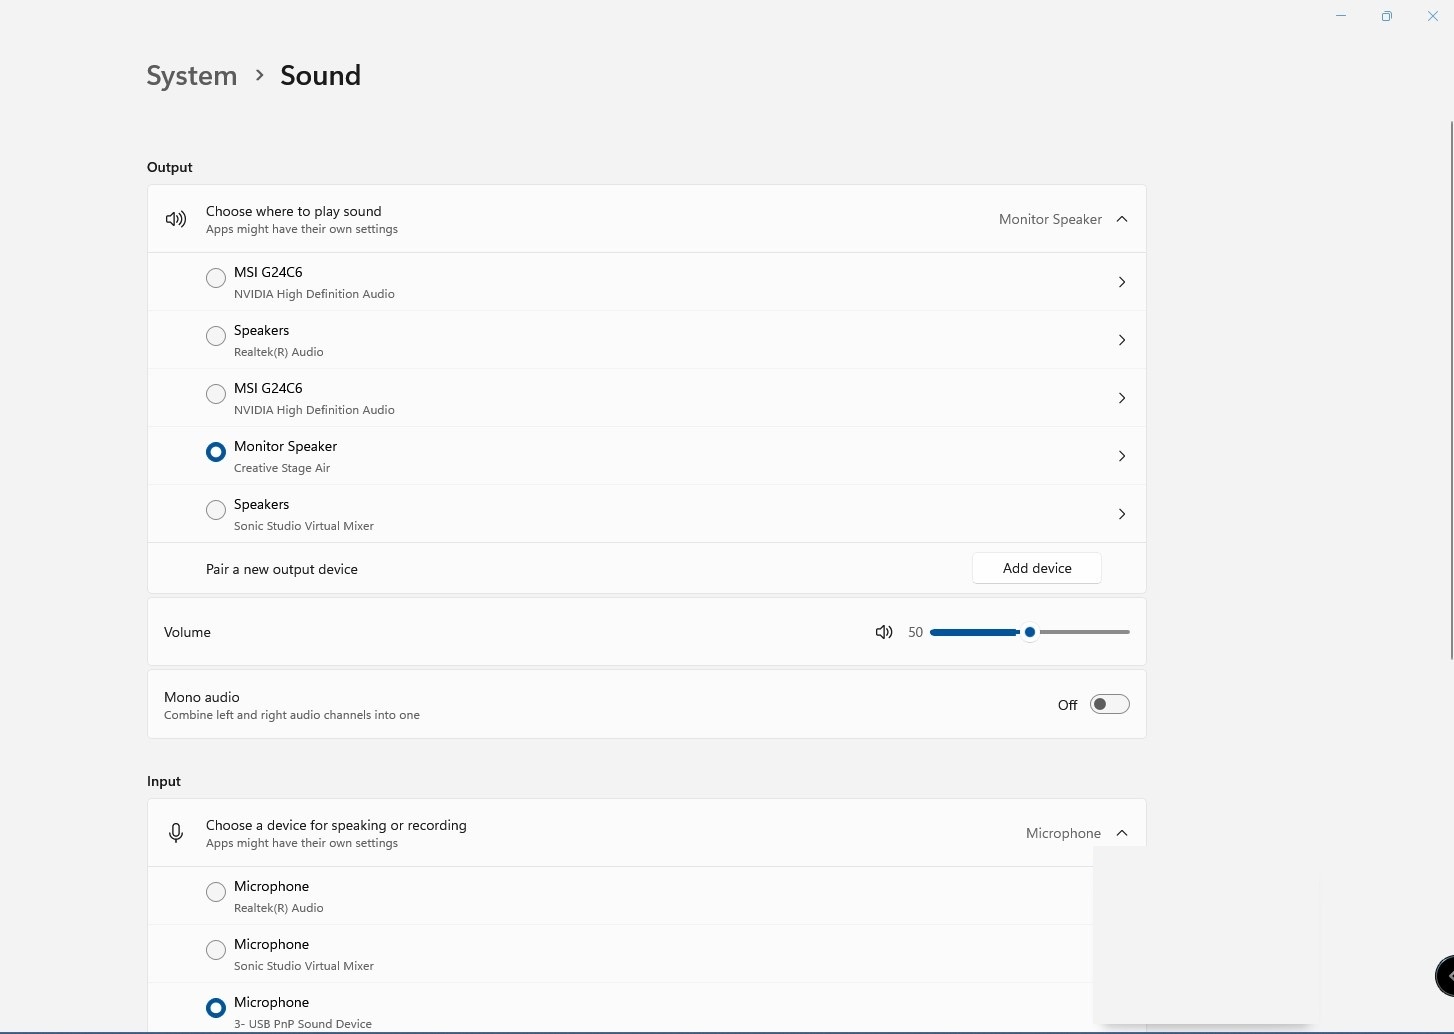Screen dimensions: 1454x1034
Task: Open Sonic Studio Virtual Mixer Speakers properties chevron
Action: (1122, 514)
